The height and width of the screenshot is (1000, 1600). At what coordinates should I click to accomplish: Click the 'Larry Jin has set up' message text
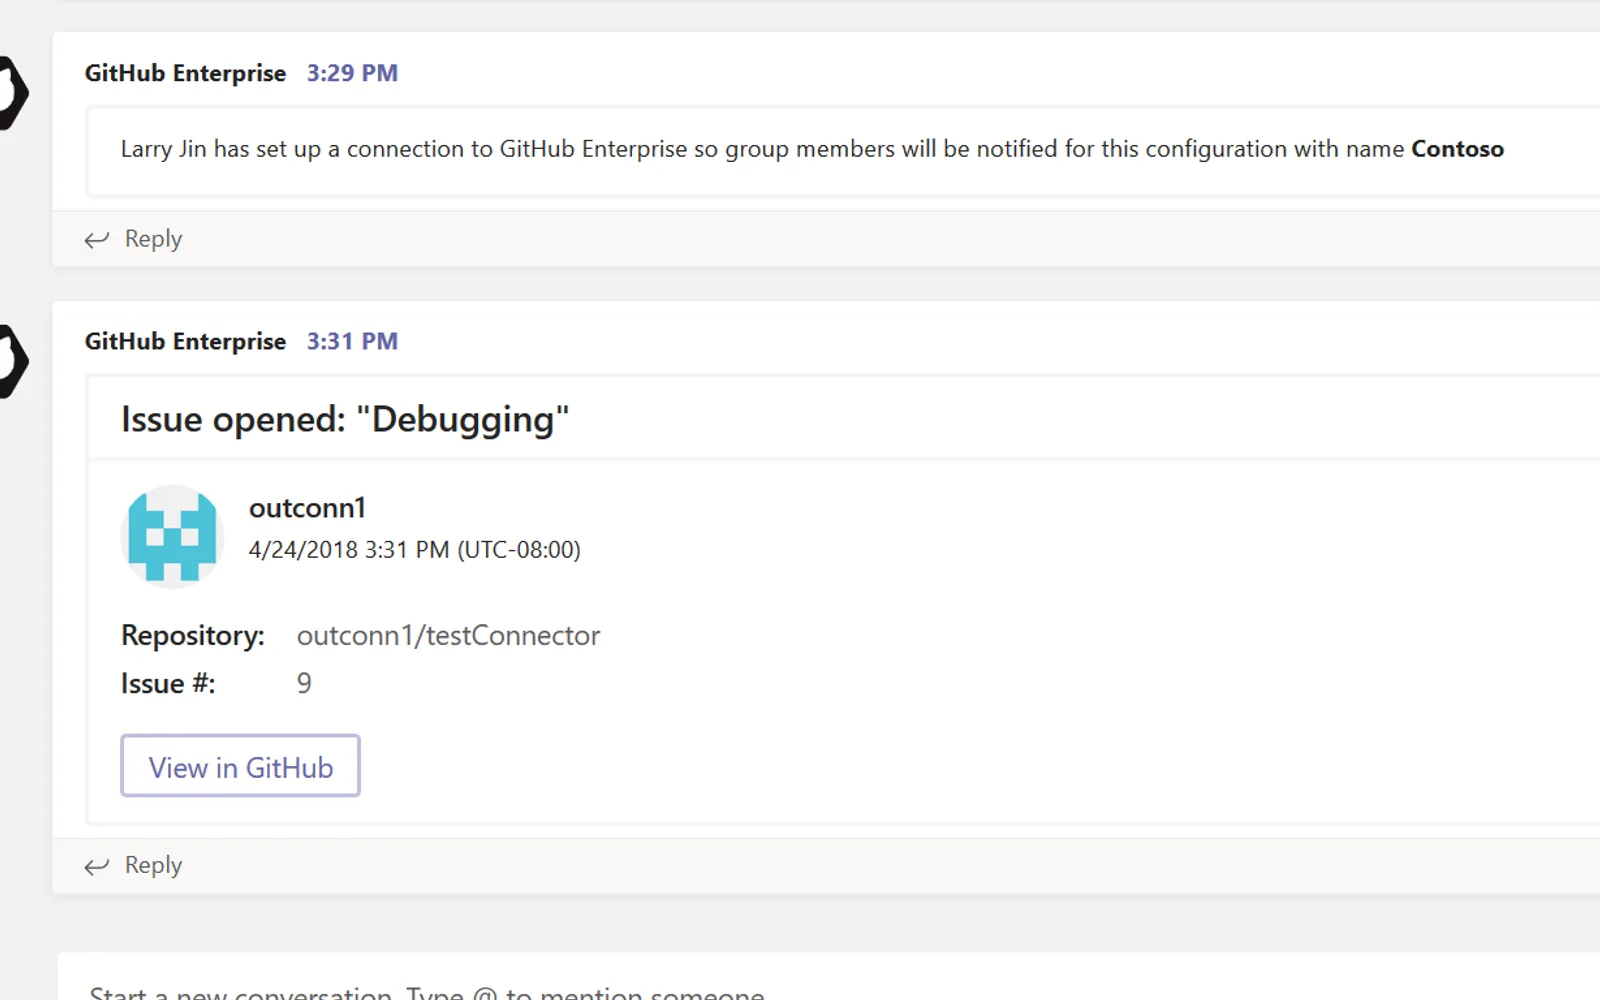click(x=812, y=149)
